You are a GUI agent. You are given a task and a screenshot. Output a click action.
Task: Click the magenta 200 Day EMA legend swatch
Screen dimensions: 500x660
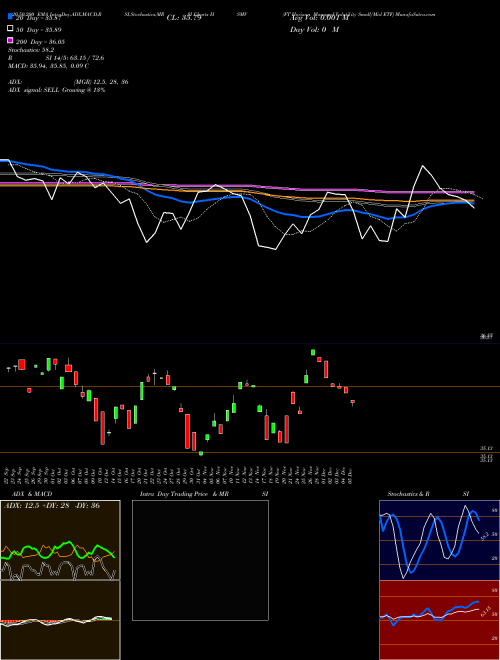coord(10,41)
